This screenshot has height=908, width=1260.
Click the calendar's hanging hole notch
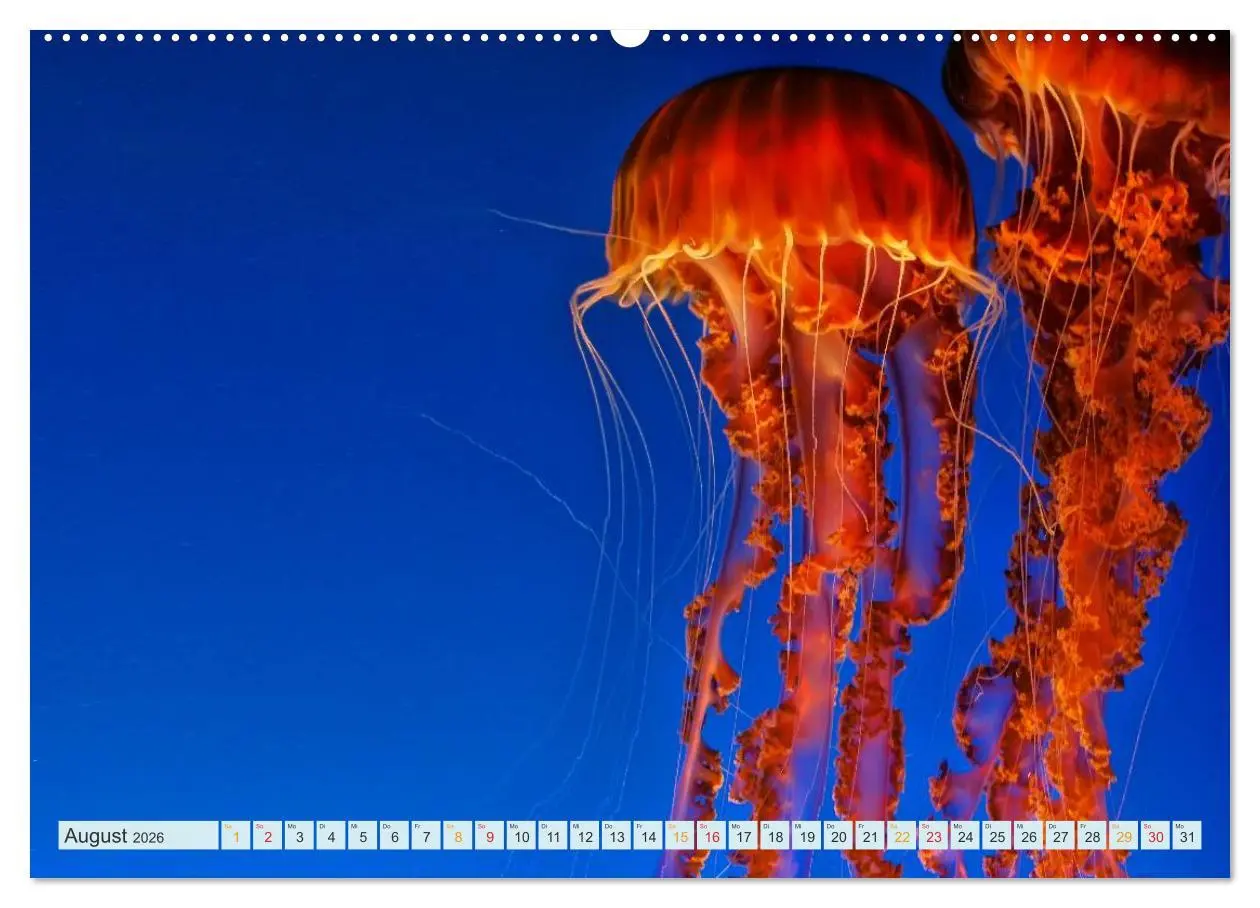630,37
